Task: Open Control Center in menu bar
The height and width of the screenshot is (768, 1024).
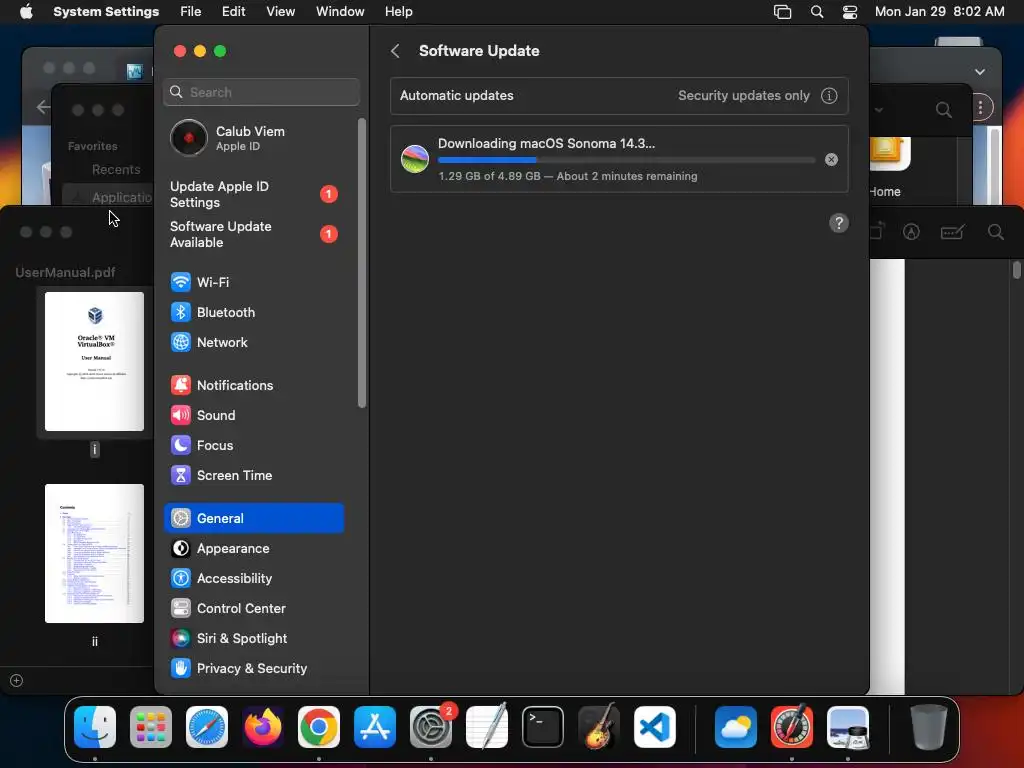Action: (850, 12)
